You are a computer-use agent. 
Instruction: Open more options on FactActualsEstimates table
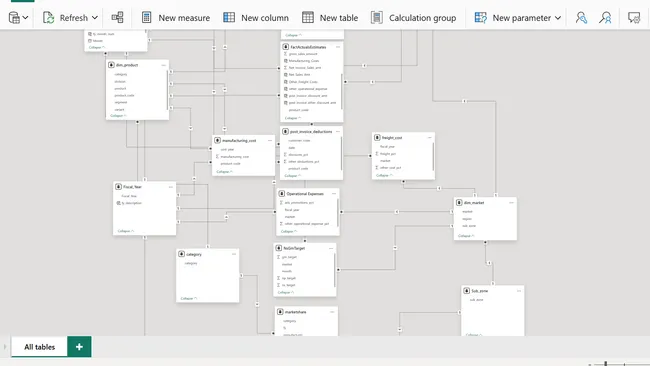click(x=338, y=47)
